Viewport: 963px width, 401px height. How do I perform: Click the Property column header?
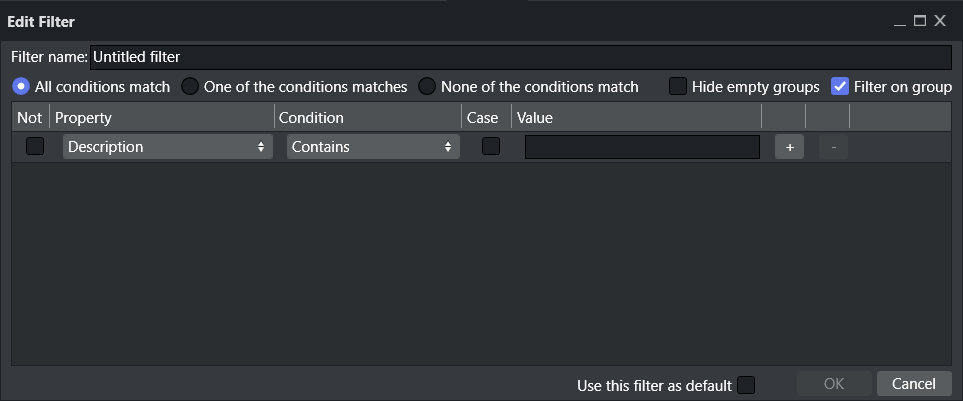[160, 118]
